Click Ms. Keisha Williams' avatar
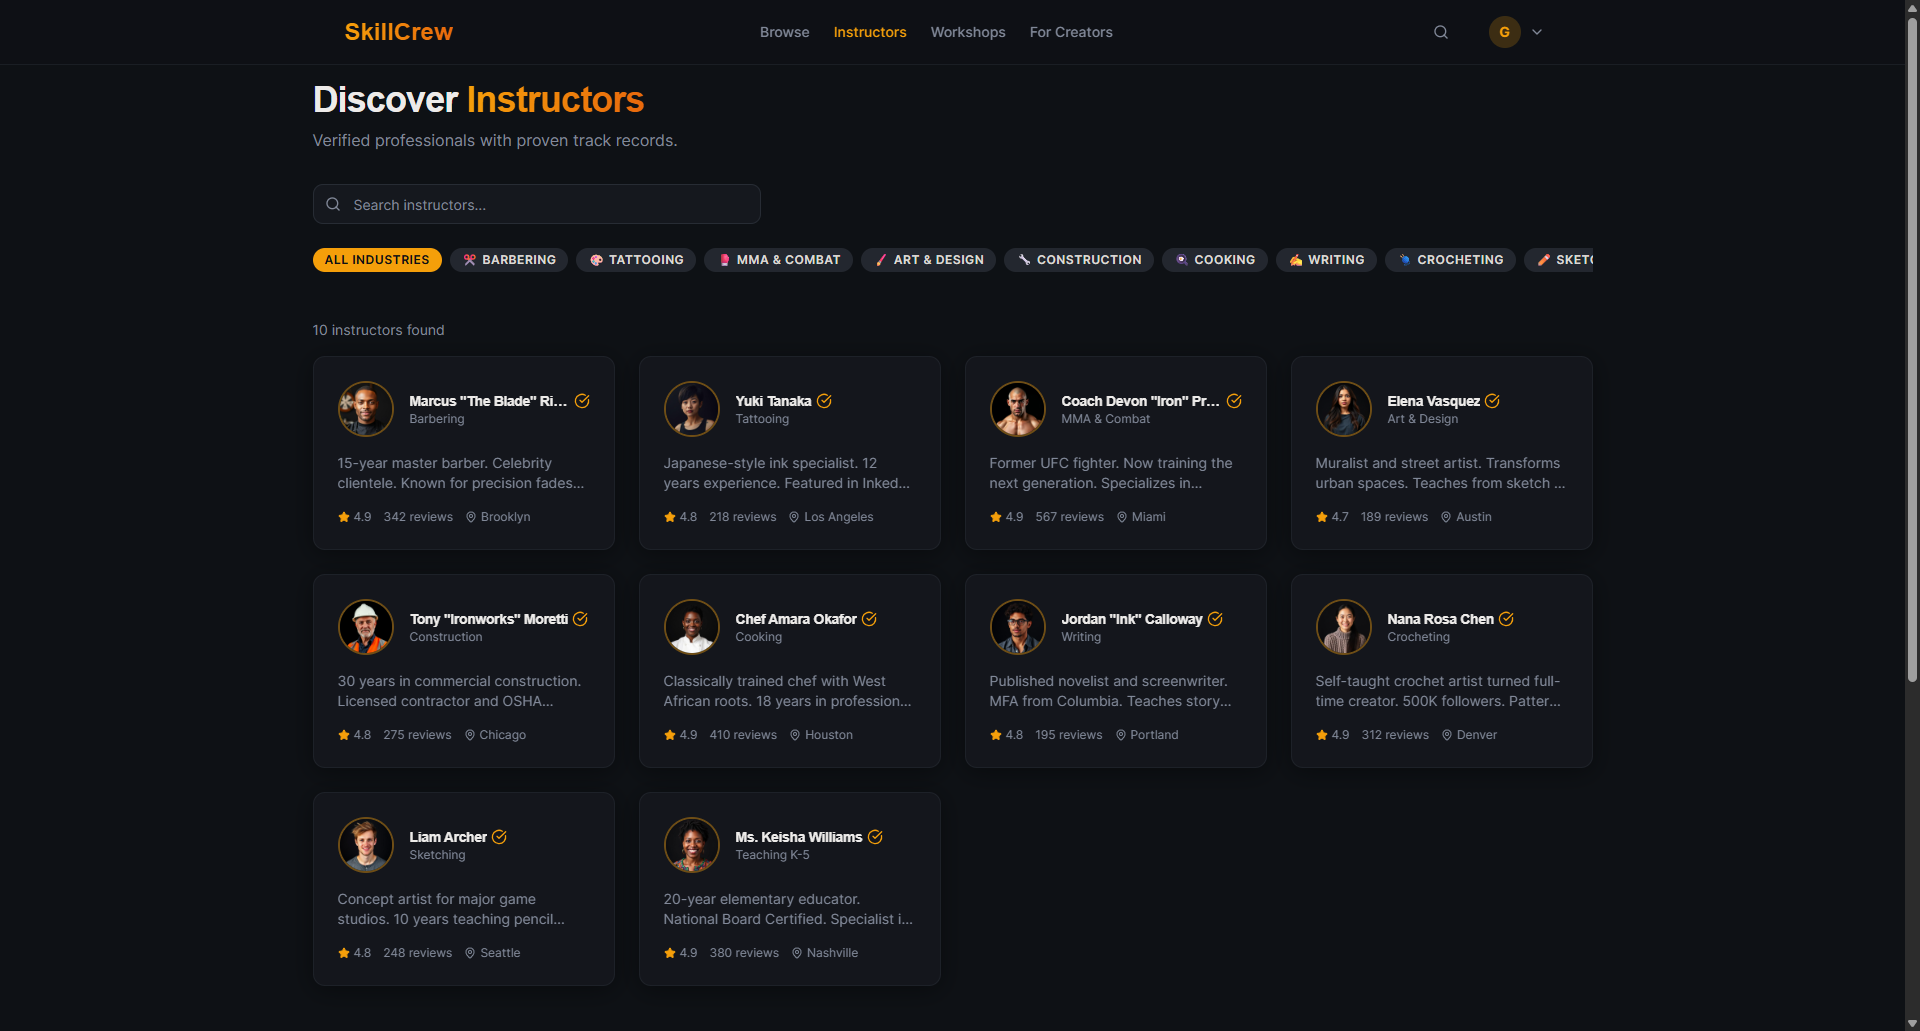This screenshot has width=1920, height=1031. [692, 845]
